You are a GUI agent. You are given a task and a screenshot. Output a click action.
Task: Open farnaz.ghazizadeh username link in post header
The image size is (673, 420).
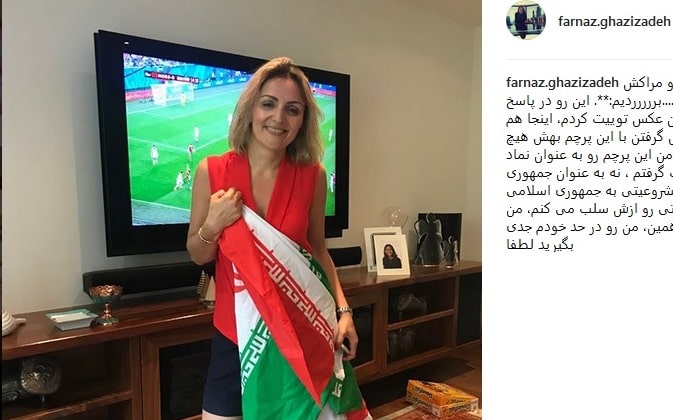(614, 21)
